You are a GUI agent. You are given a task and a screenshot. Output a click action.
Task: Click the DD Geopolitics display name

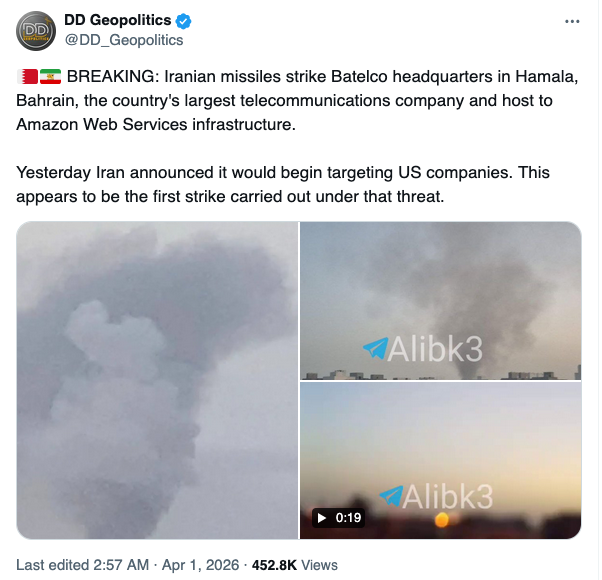point(117,20)
